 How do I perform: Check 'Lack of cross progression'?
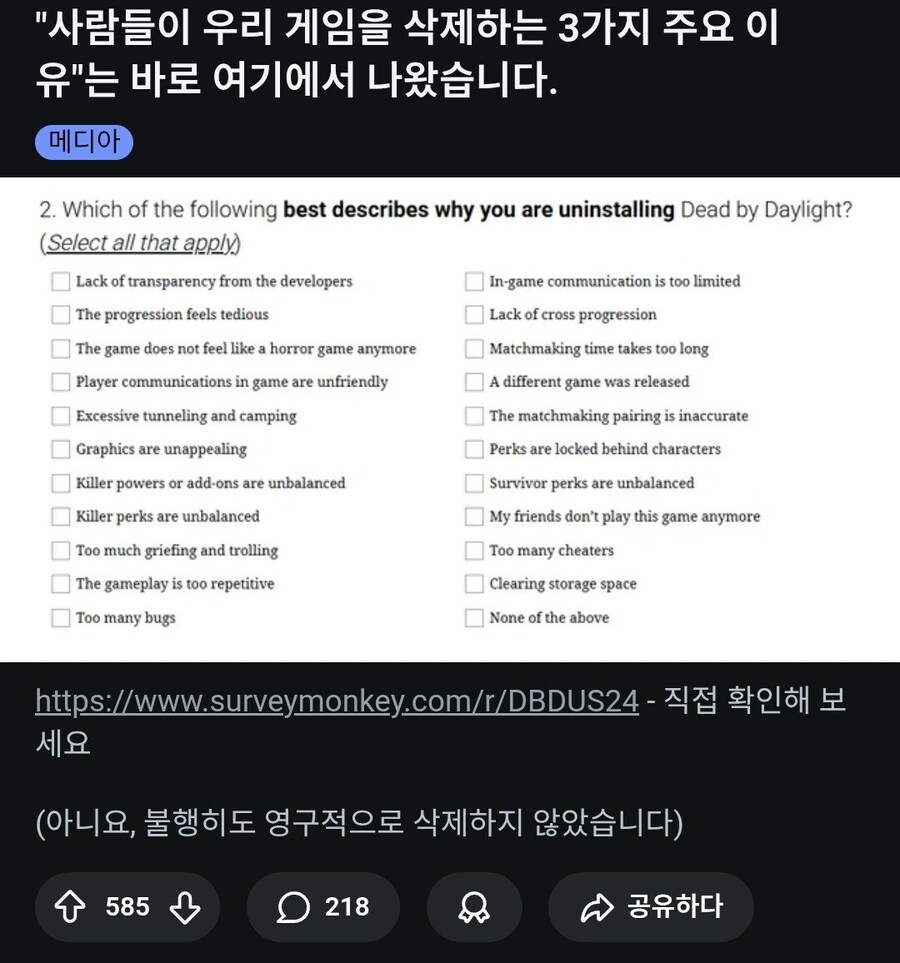472,315
